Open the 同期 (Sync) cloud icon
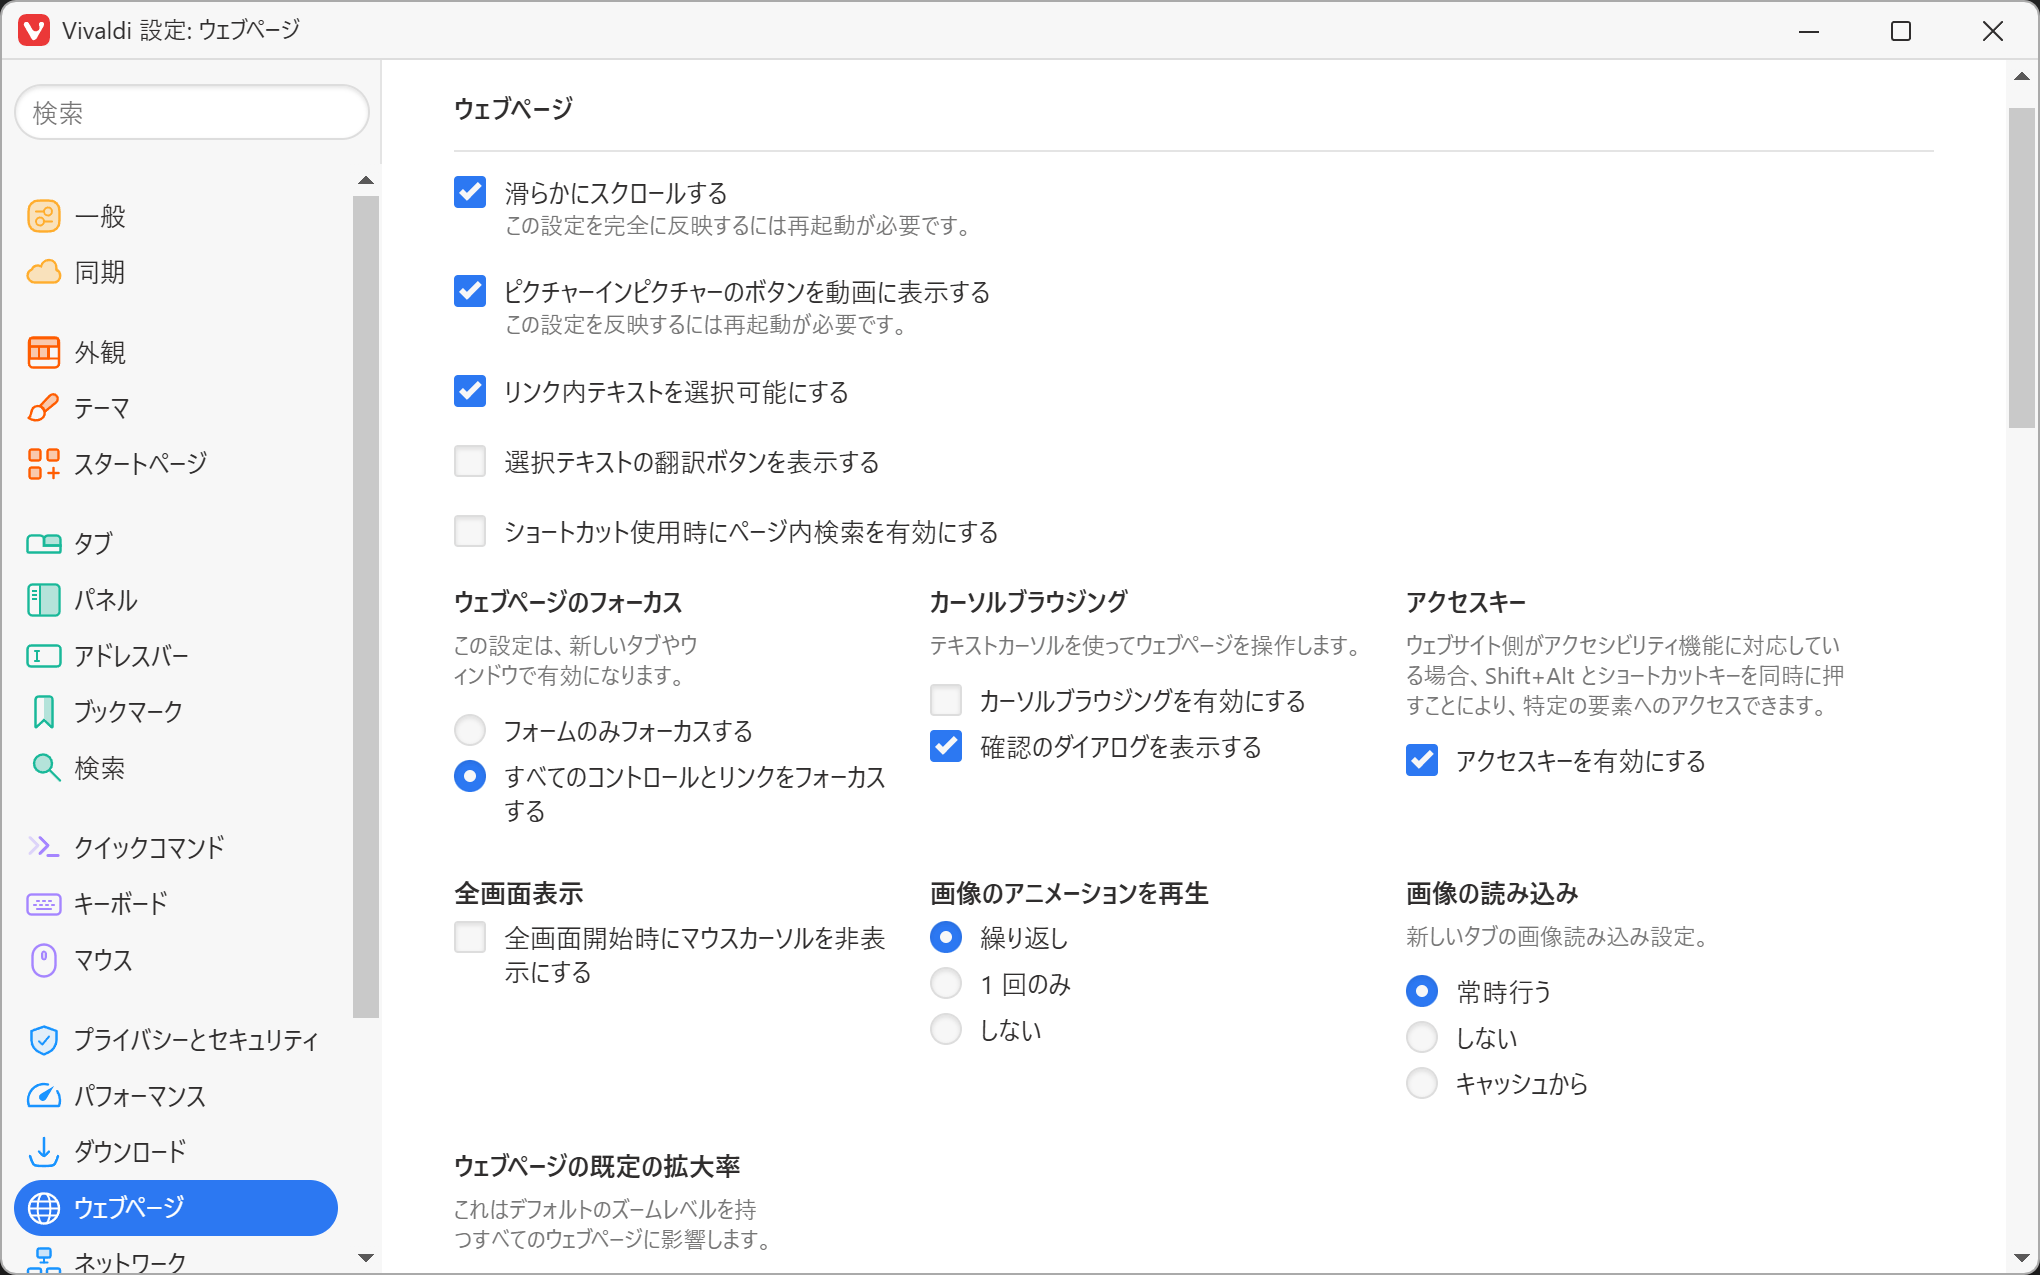The width and height of the screenshot is (2040, 1275). click(x=43, y=272)
